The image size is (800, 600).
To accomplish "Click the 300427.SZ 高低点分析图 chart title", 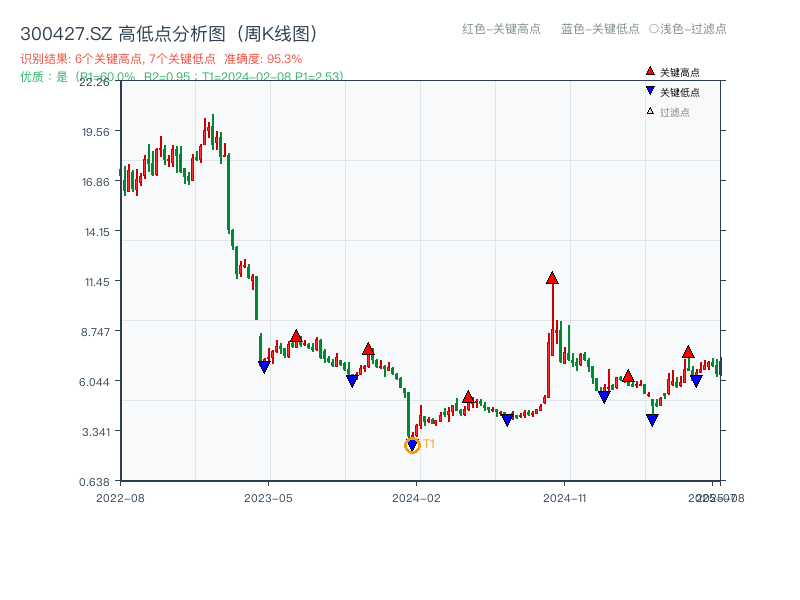I will 168,33.
